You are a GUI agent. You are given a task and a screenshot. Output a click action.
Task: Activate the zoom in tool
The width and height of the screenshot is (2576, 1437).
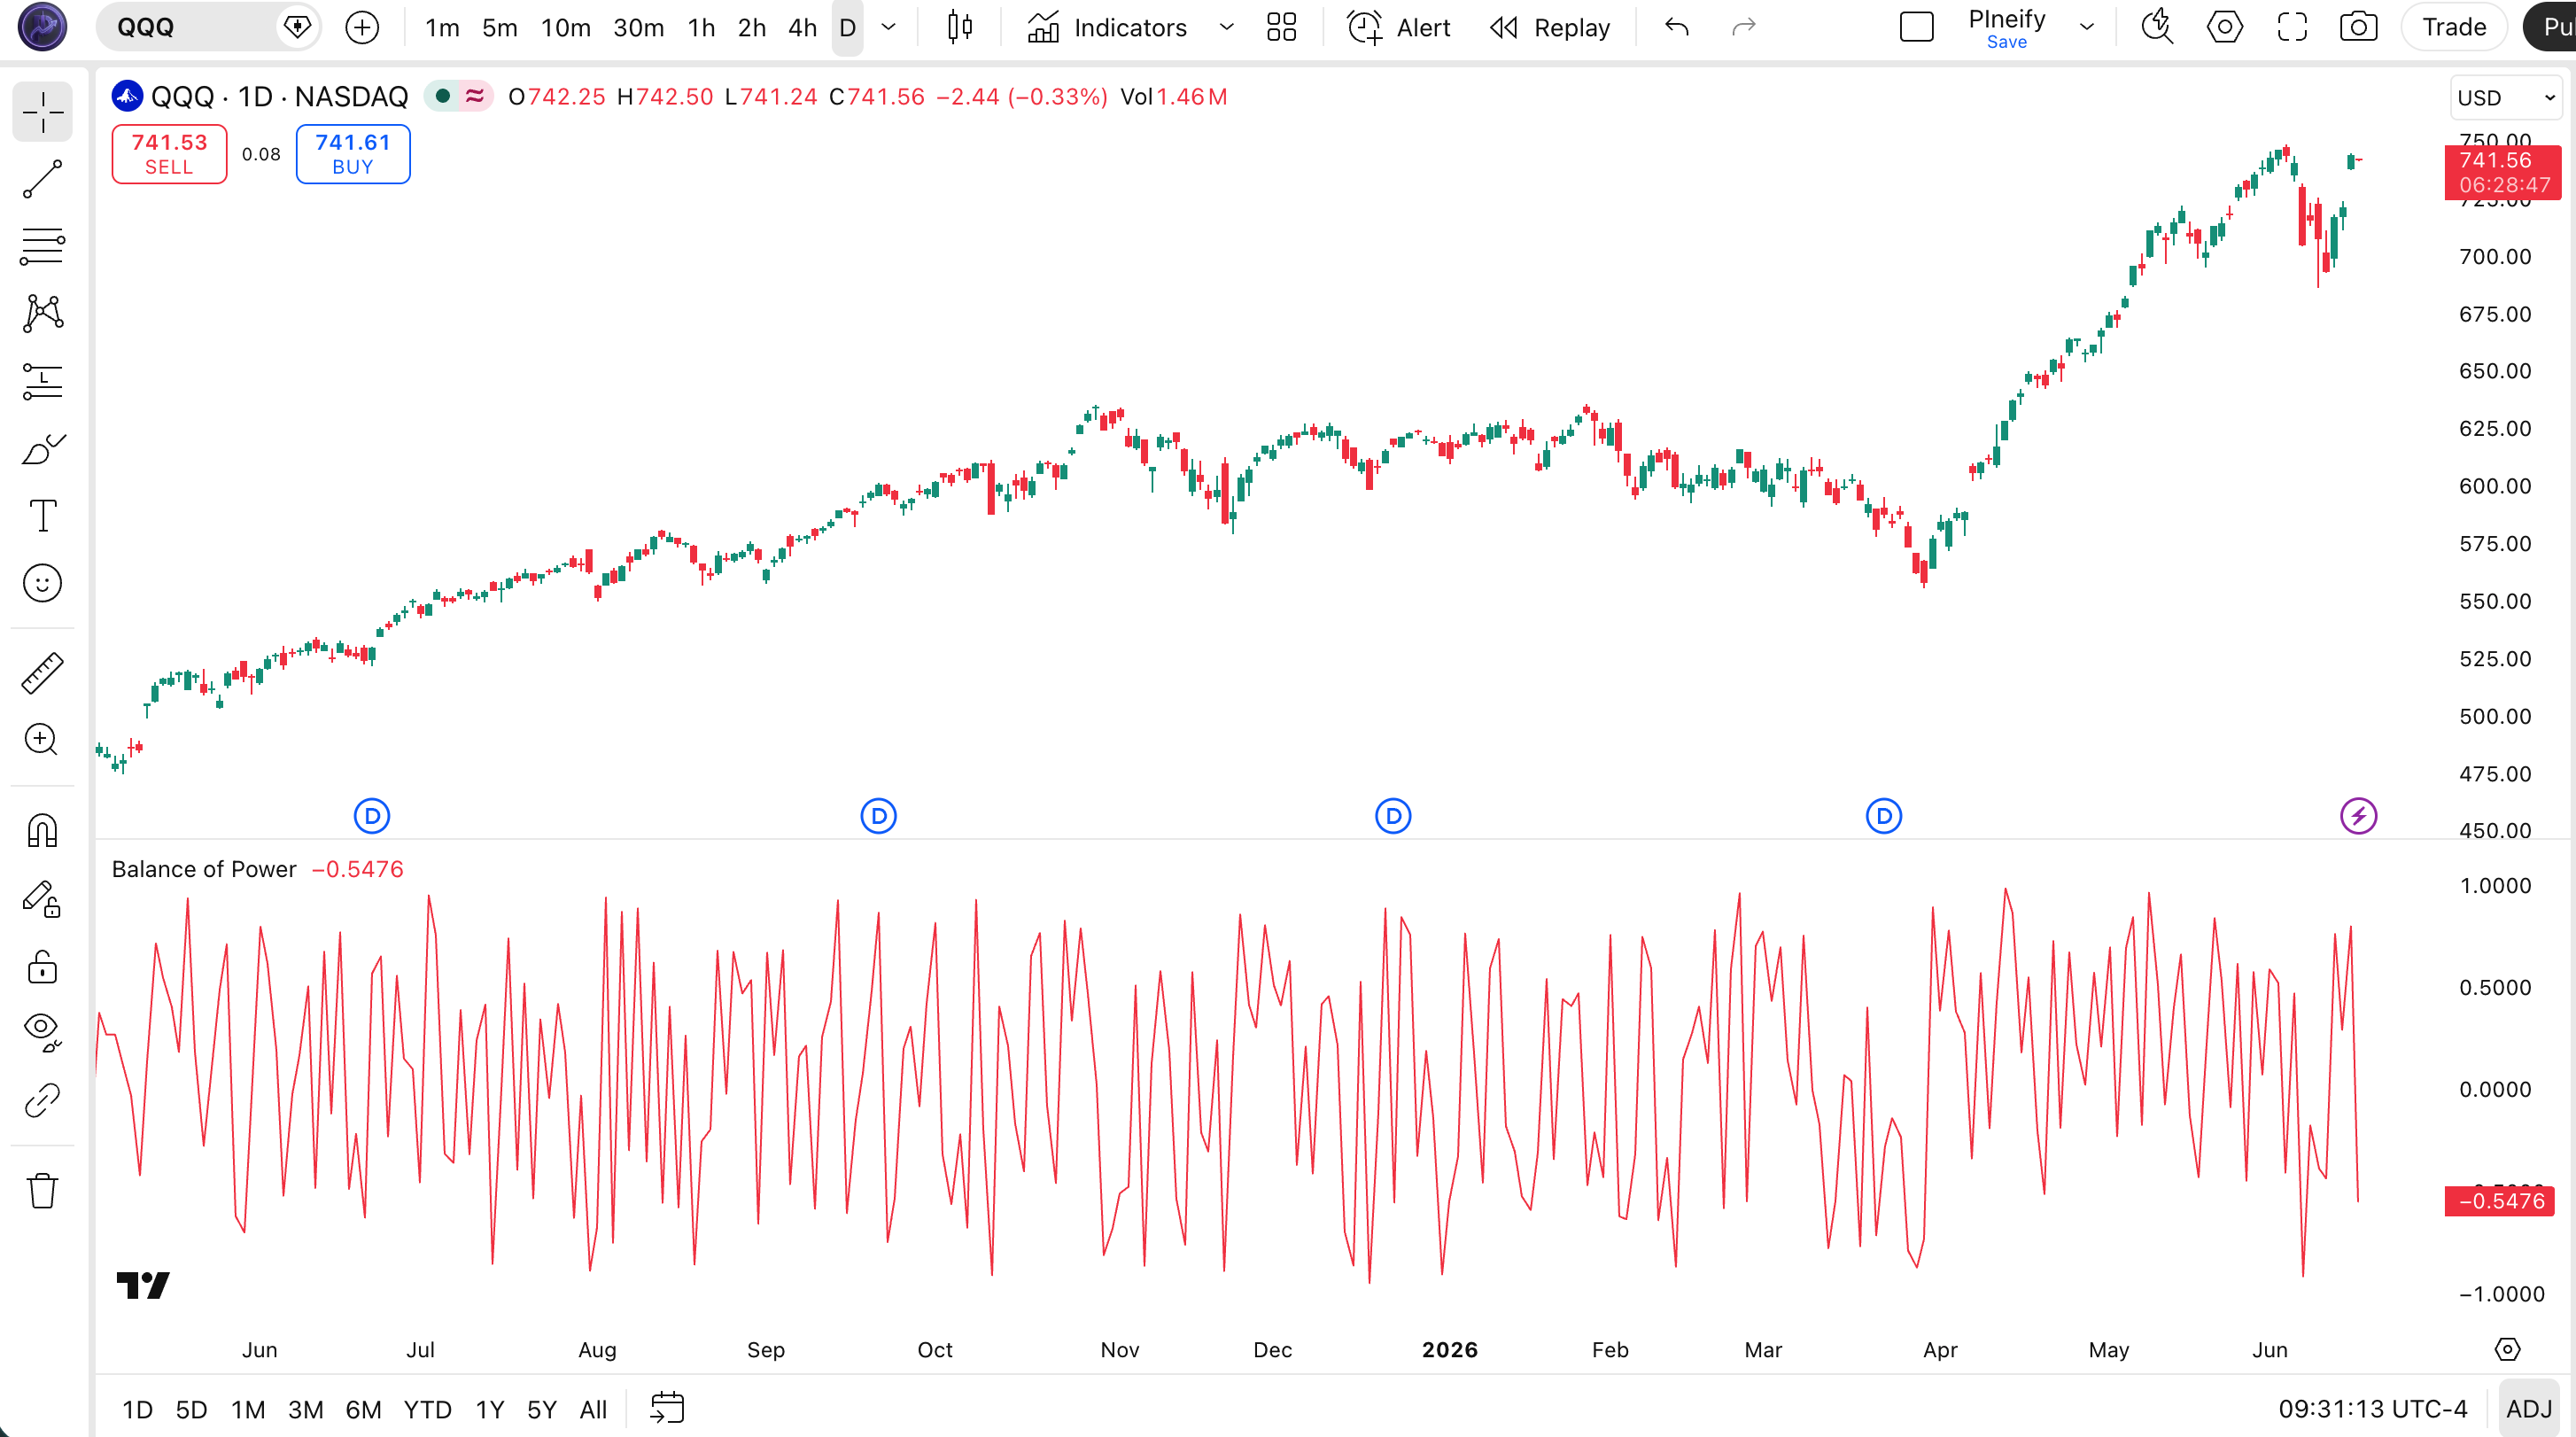(42, 740)
